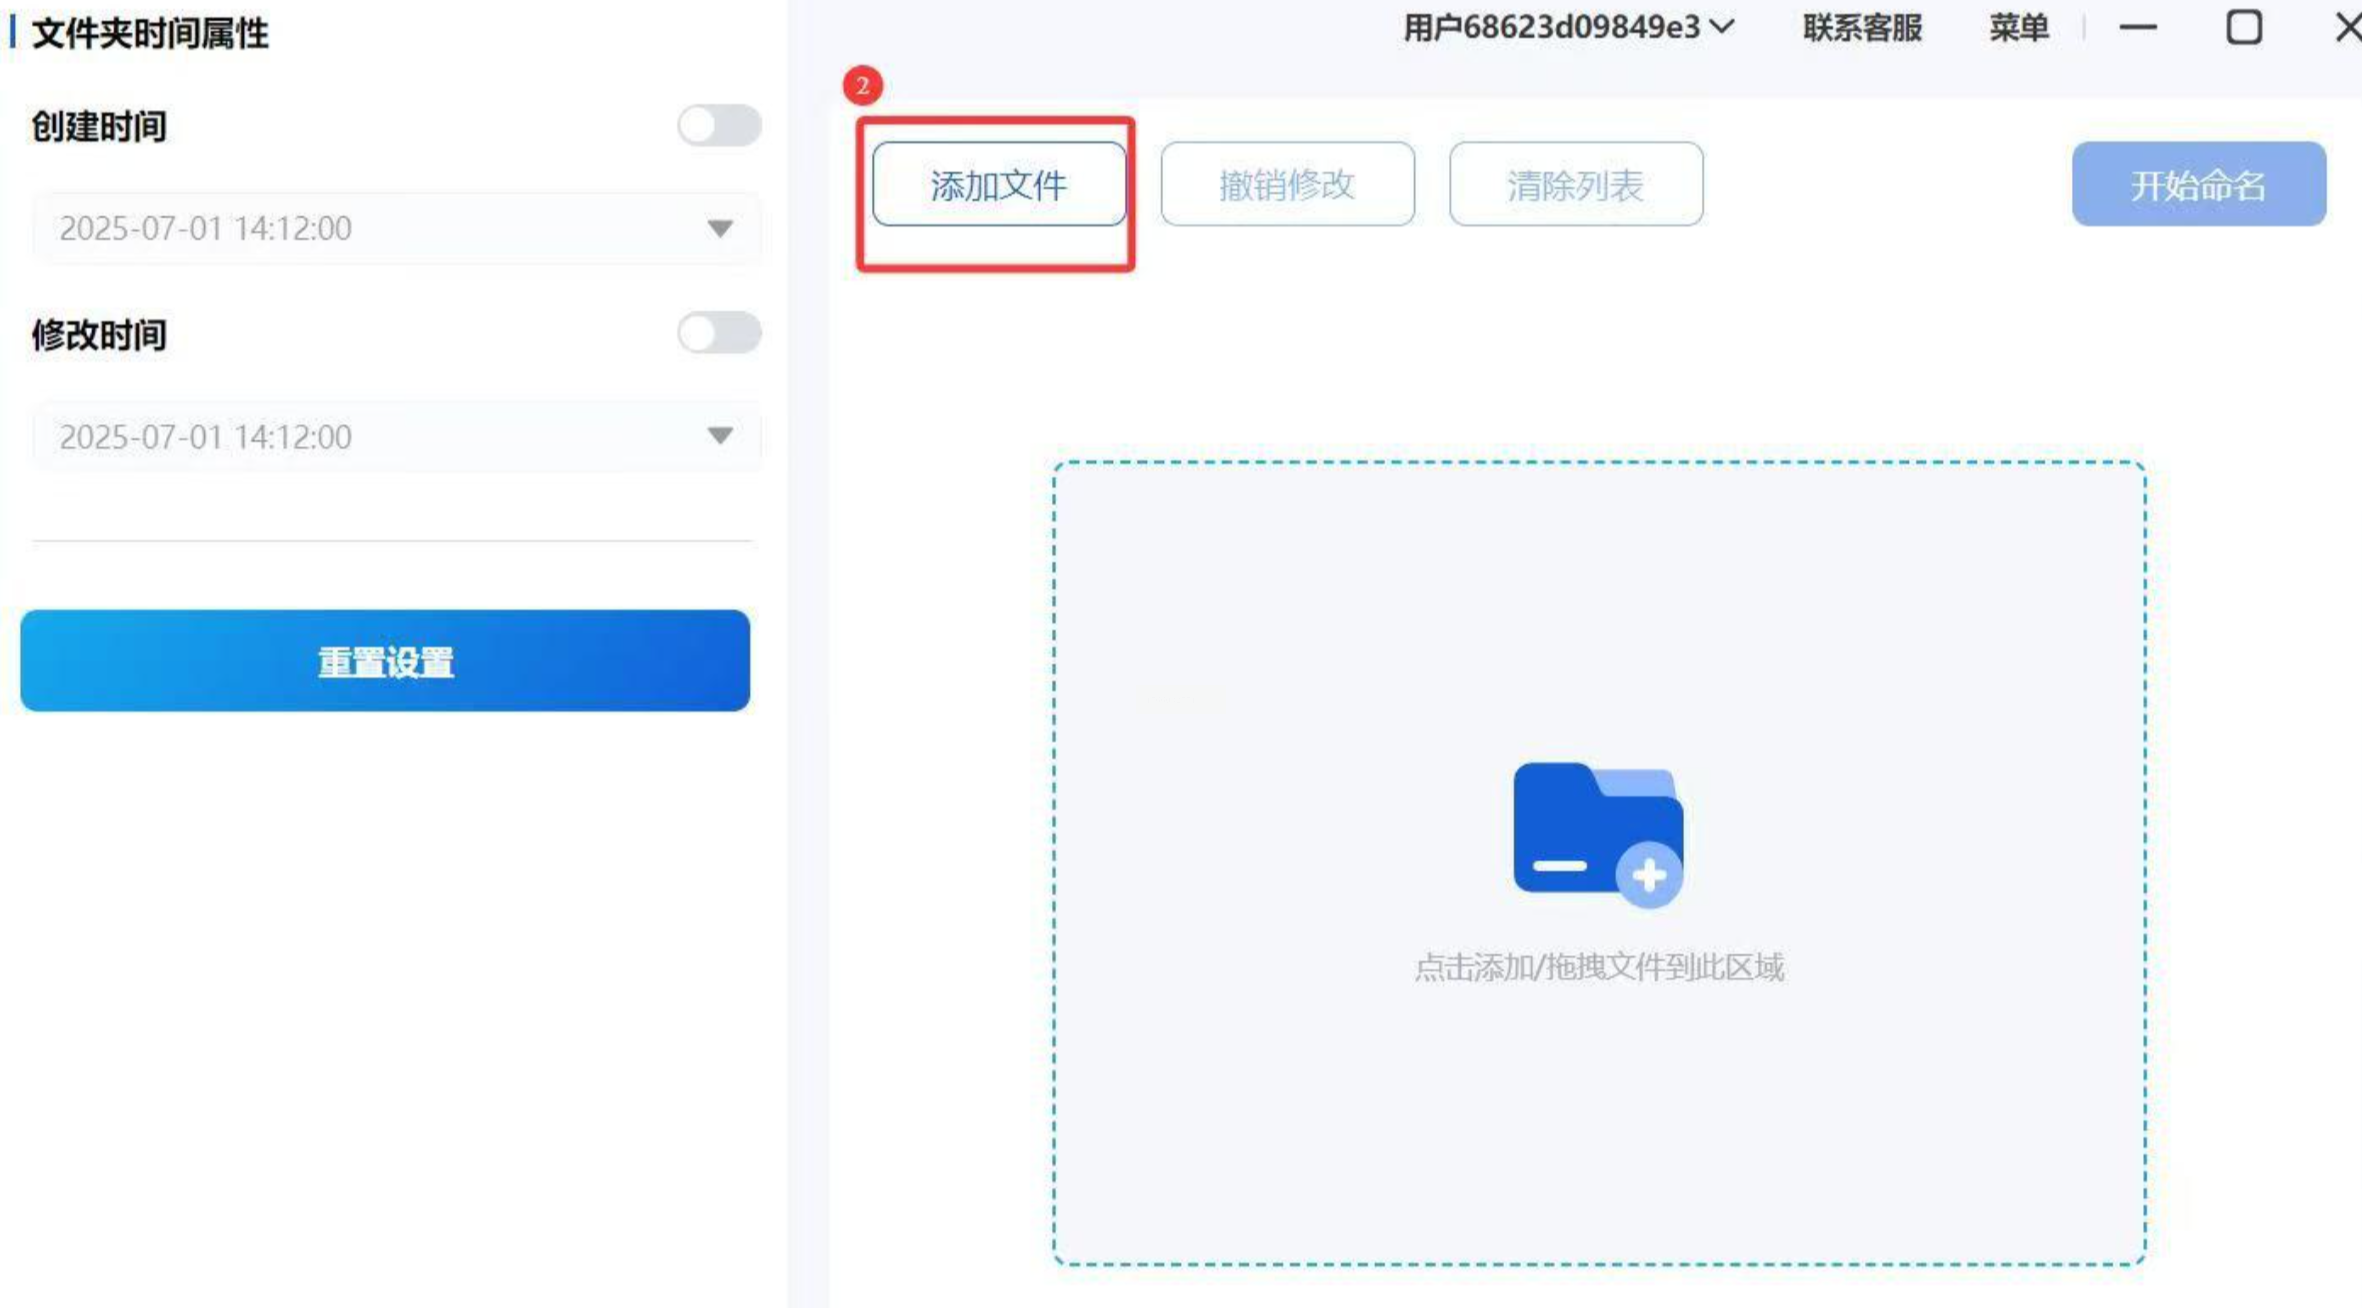The image size is (2362, 1308).
Task: Open the user account 用户68623d09849e3 dropdown
Action: pos(1567,28)
